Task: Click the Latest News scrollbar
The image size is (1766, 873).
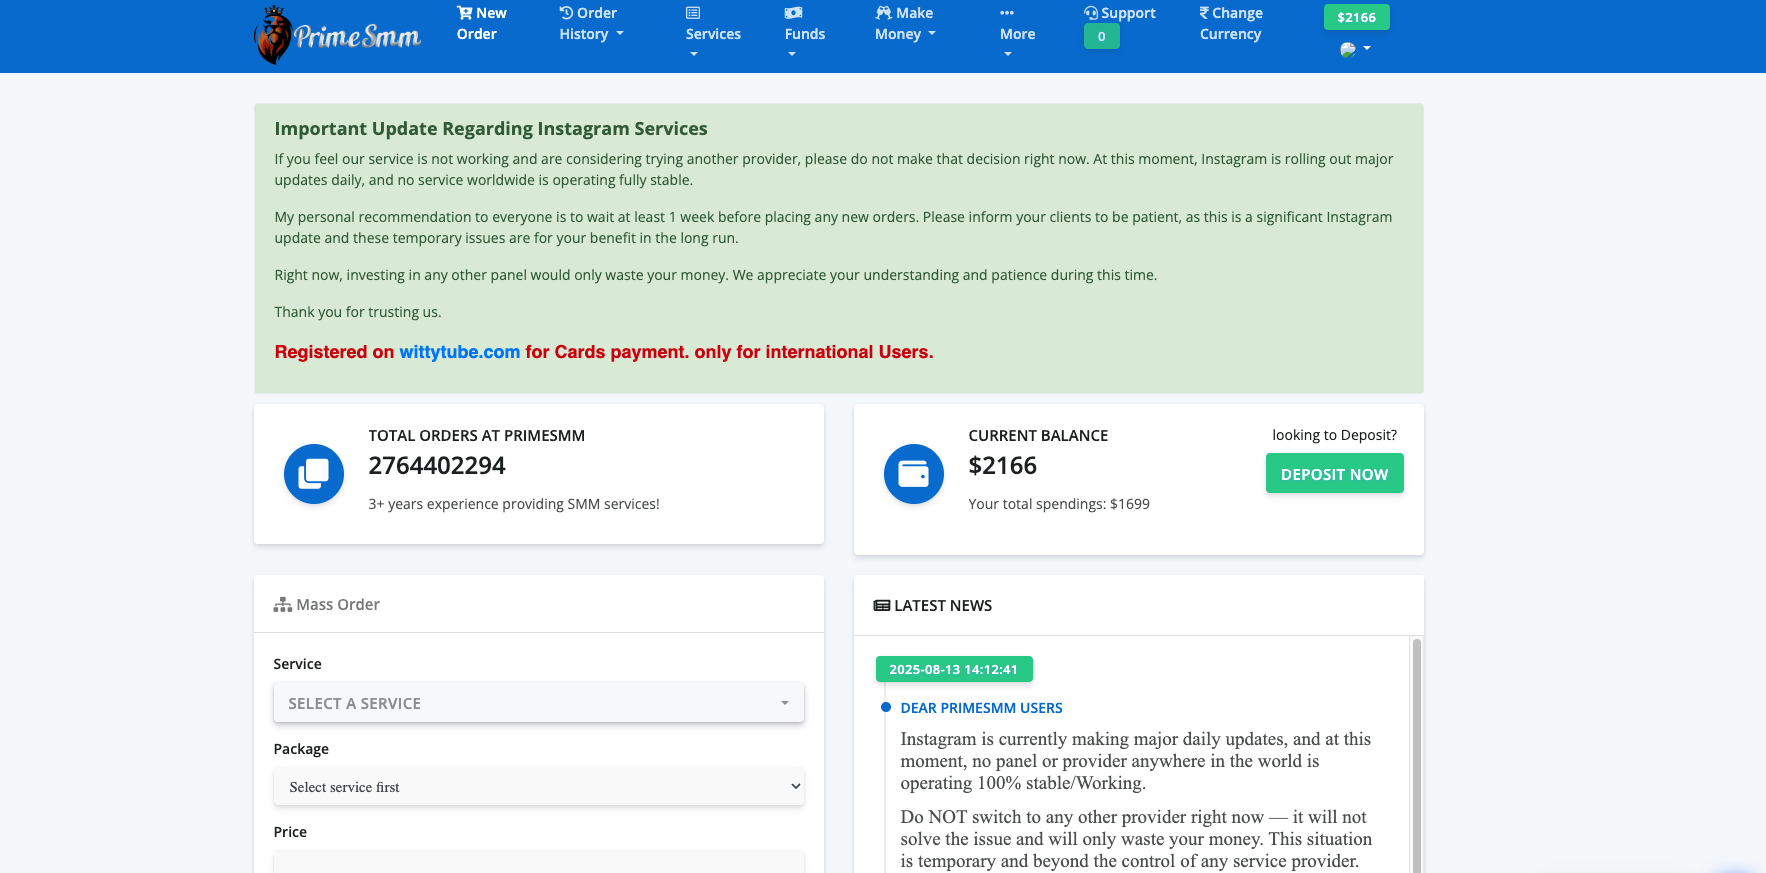Action: click(x=1416, y=750)
